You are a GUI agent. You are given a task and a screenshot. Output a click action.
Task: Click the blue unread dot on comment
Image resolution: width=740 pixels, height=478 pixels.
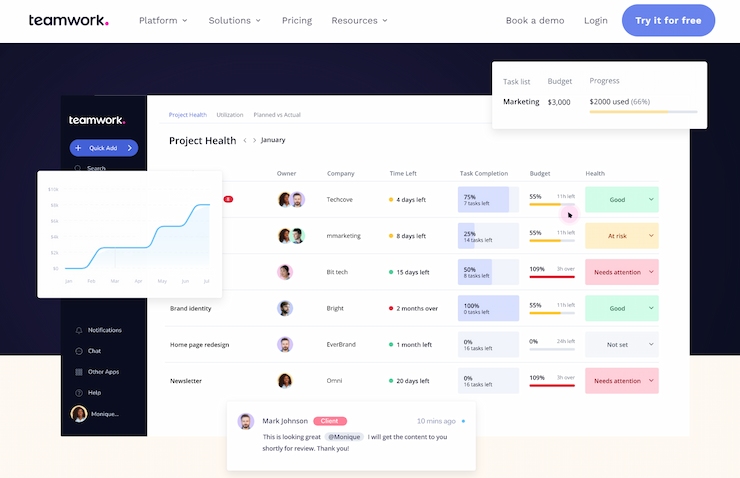[463, 421]
